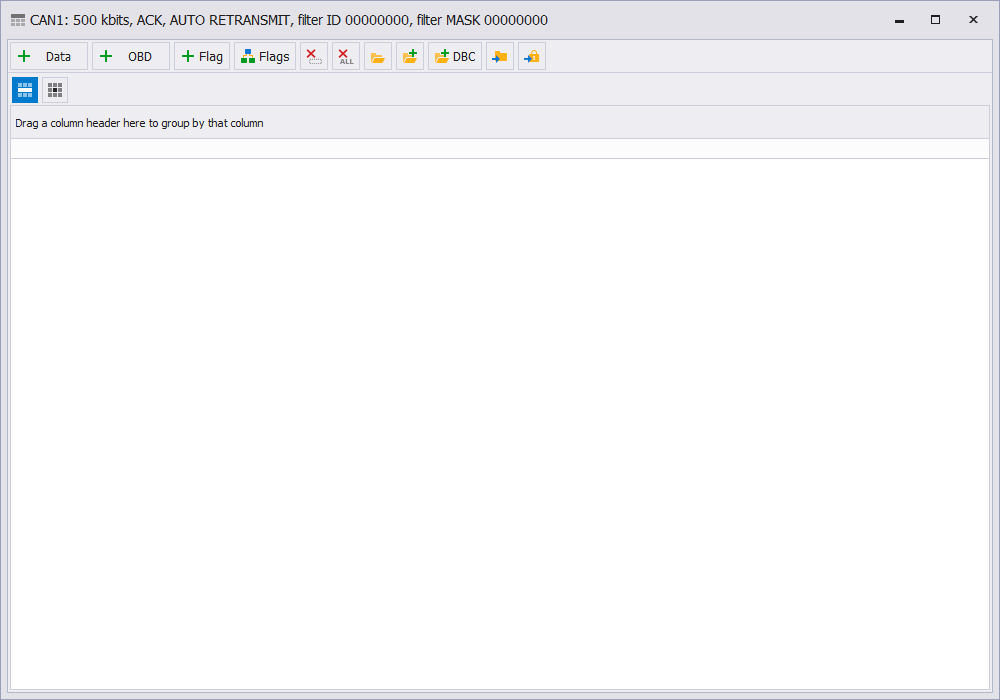Add a single Flag item

202,57
